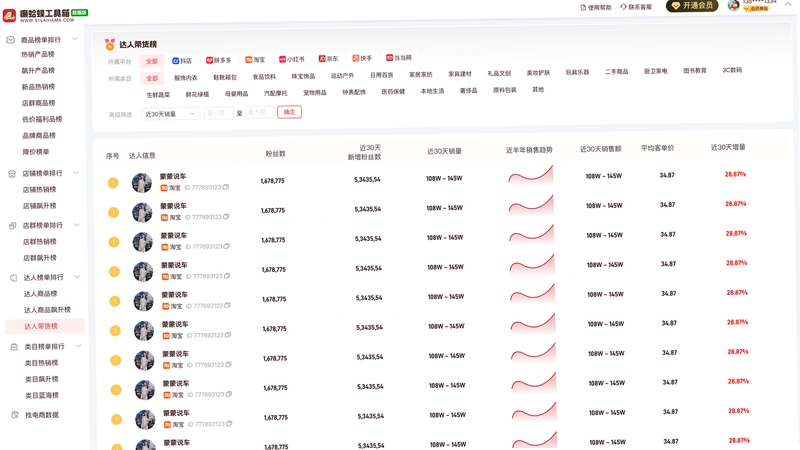Collapse the 店群榜单排行 chevron
Viewport: 800px width, 450px height.
[x=77, y=224]
